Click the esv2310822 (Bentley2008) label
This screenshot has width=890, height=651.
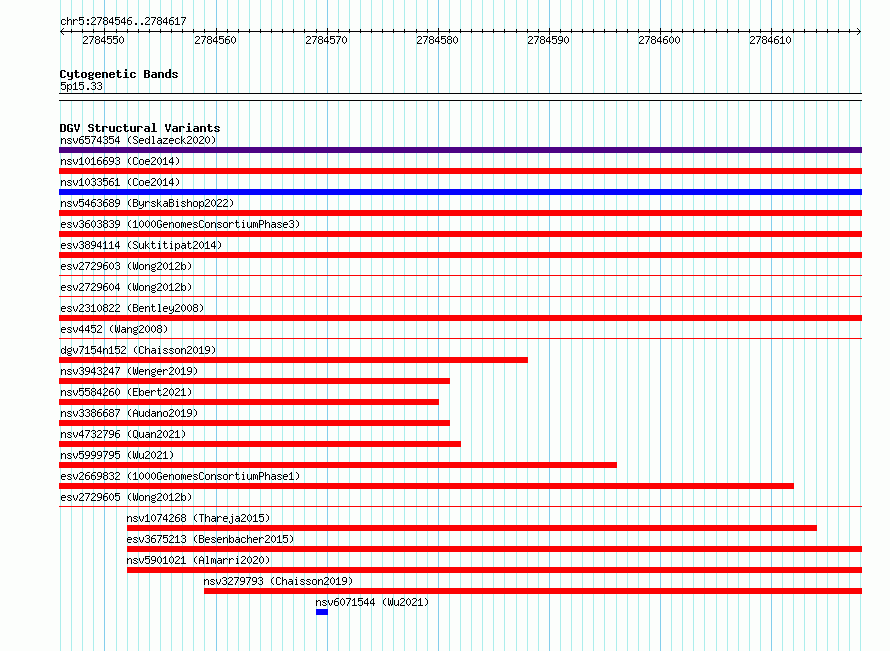pyautogui.click(x=132, y=308)
